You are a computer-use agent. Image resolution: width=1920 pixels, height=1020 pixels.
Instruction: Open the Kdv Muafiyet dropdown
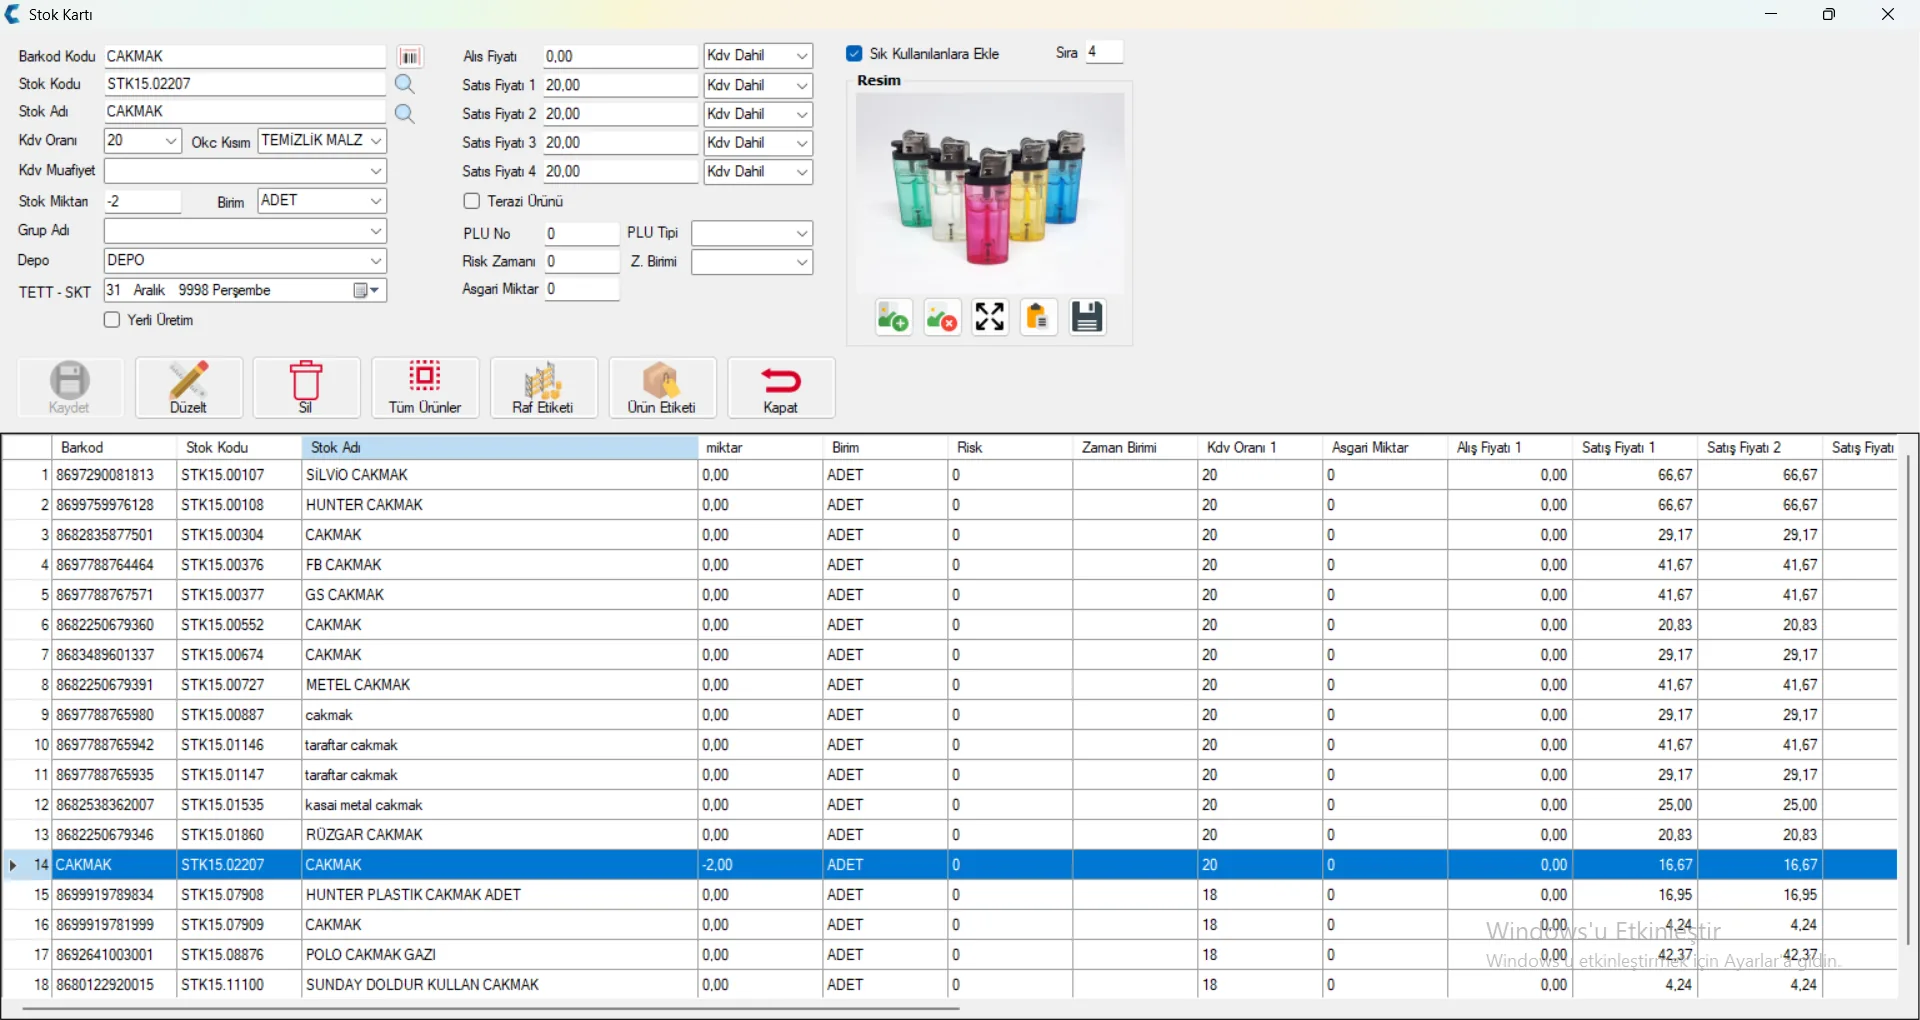click(376, 172)
